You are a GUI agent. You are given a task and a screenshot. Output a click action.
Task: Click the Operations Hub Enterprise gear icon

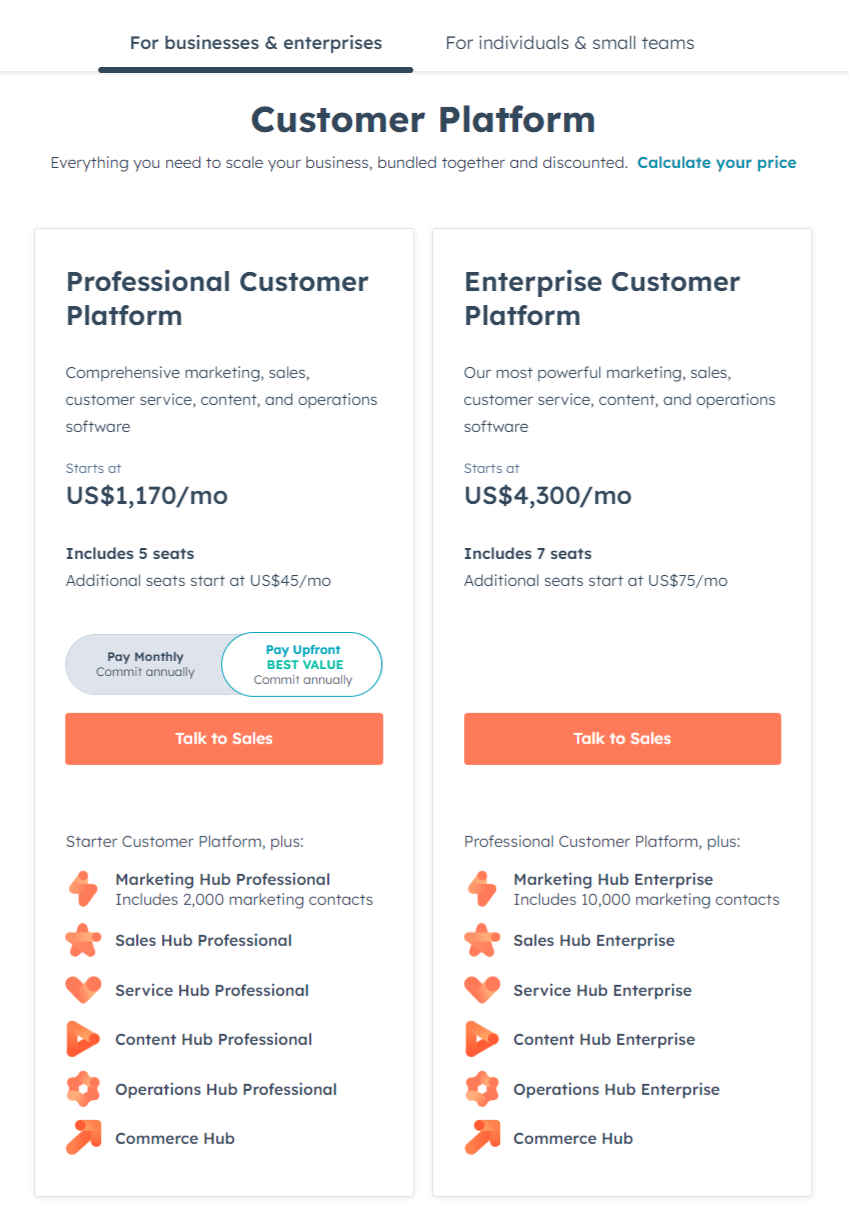tap(482, 1089)
